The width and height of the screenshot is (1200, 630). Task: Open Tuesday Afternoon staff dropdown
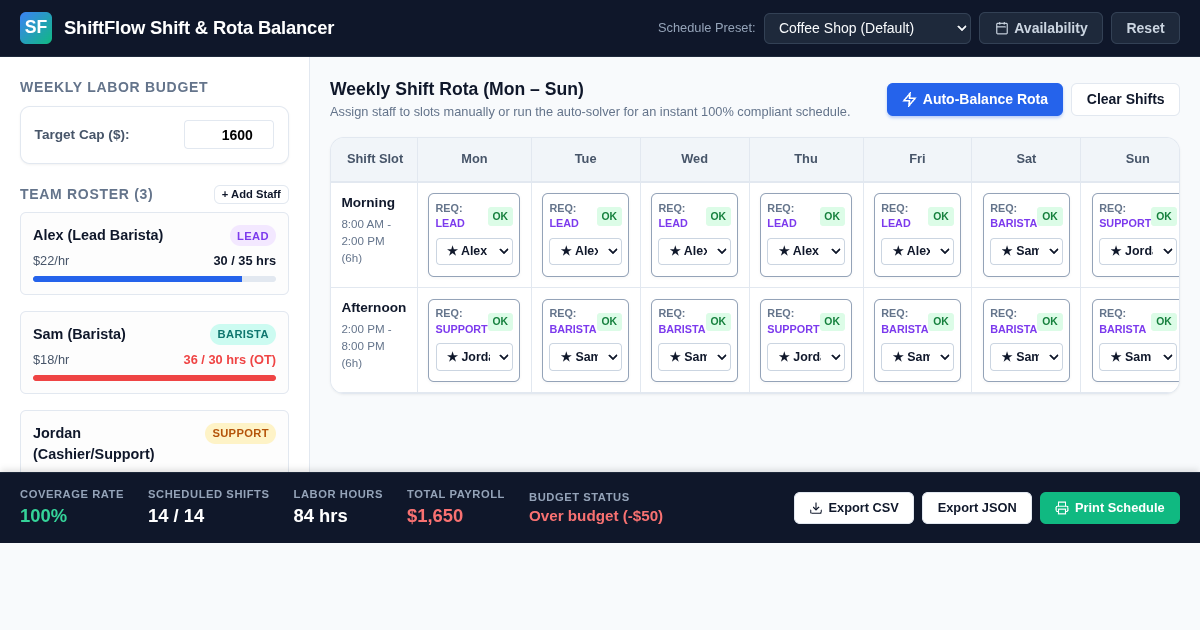585,357
